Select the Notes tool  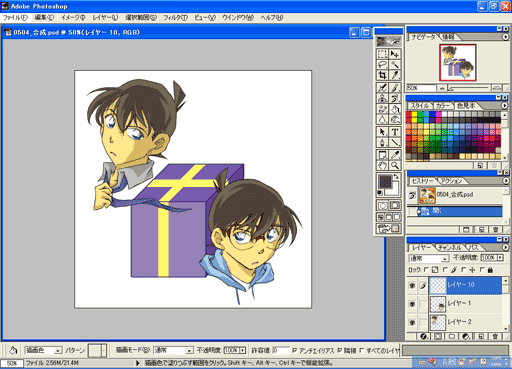tap(382, 155)
